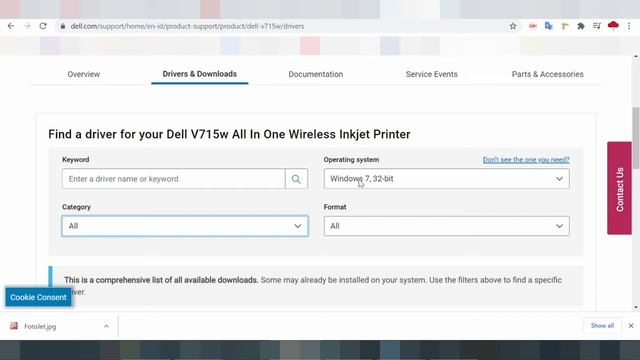640x360 pixels.
Task: Go back using the browser back arrow
Action: tap(11, 26)
